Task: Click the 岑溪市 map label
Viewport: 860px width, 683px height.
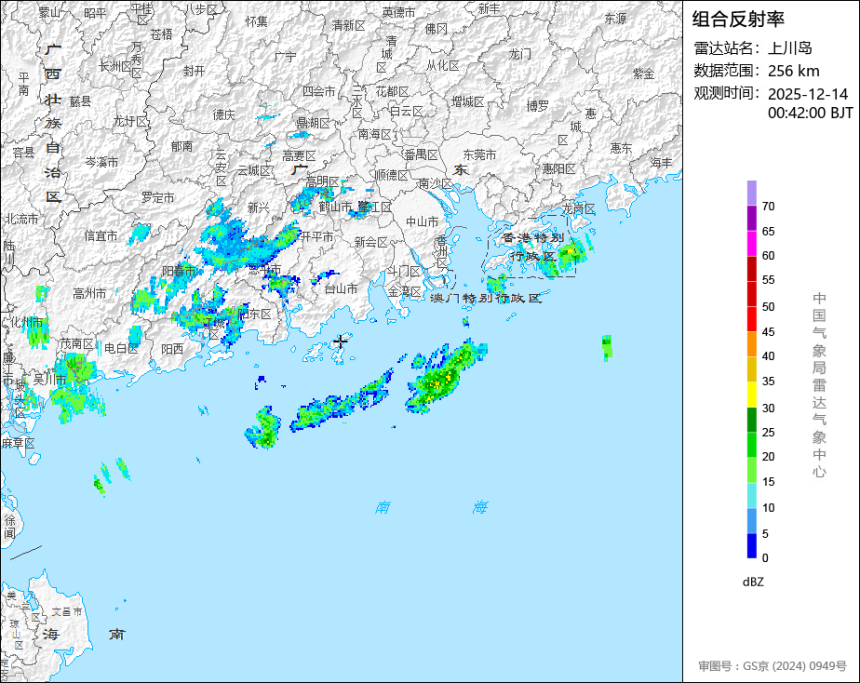Action: point(101,162)
